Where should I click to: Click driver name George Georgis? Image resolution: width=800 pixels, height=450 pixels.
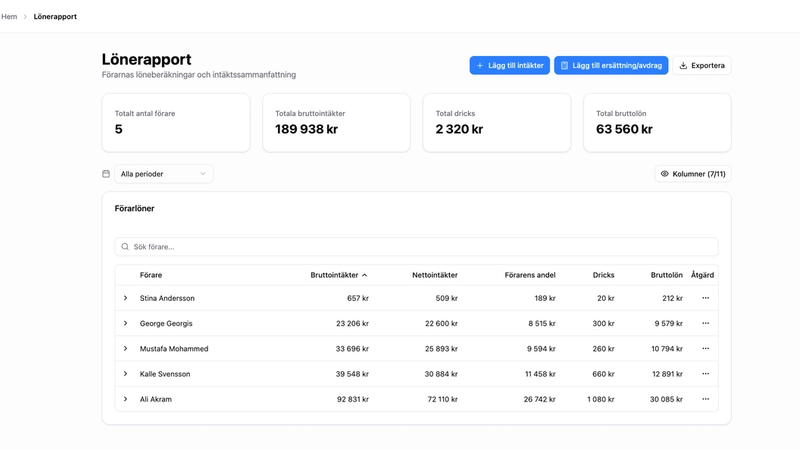click(x=166, y=323)
